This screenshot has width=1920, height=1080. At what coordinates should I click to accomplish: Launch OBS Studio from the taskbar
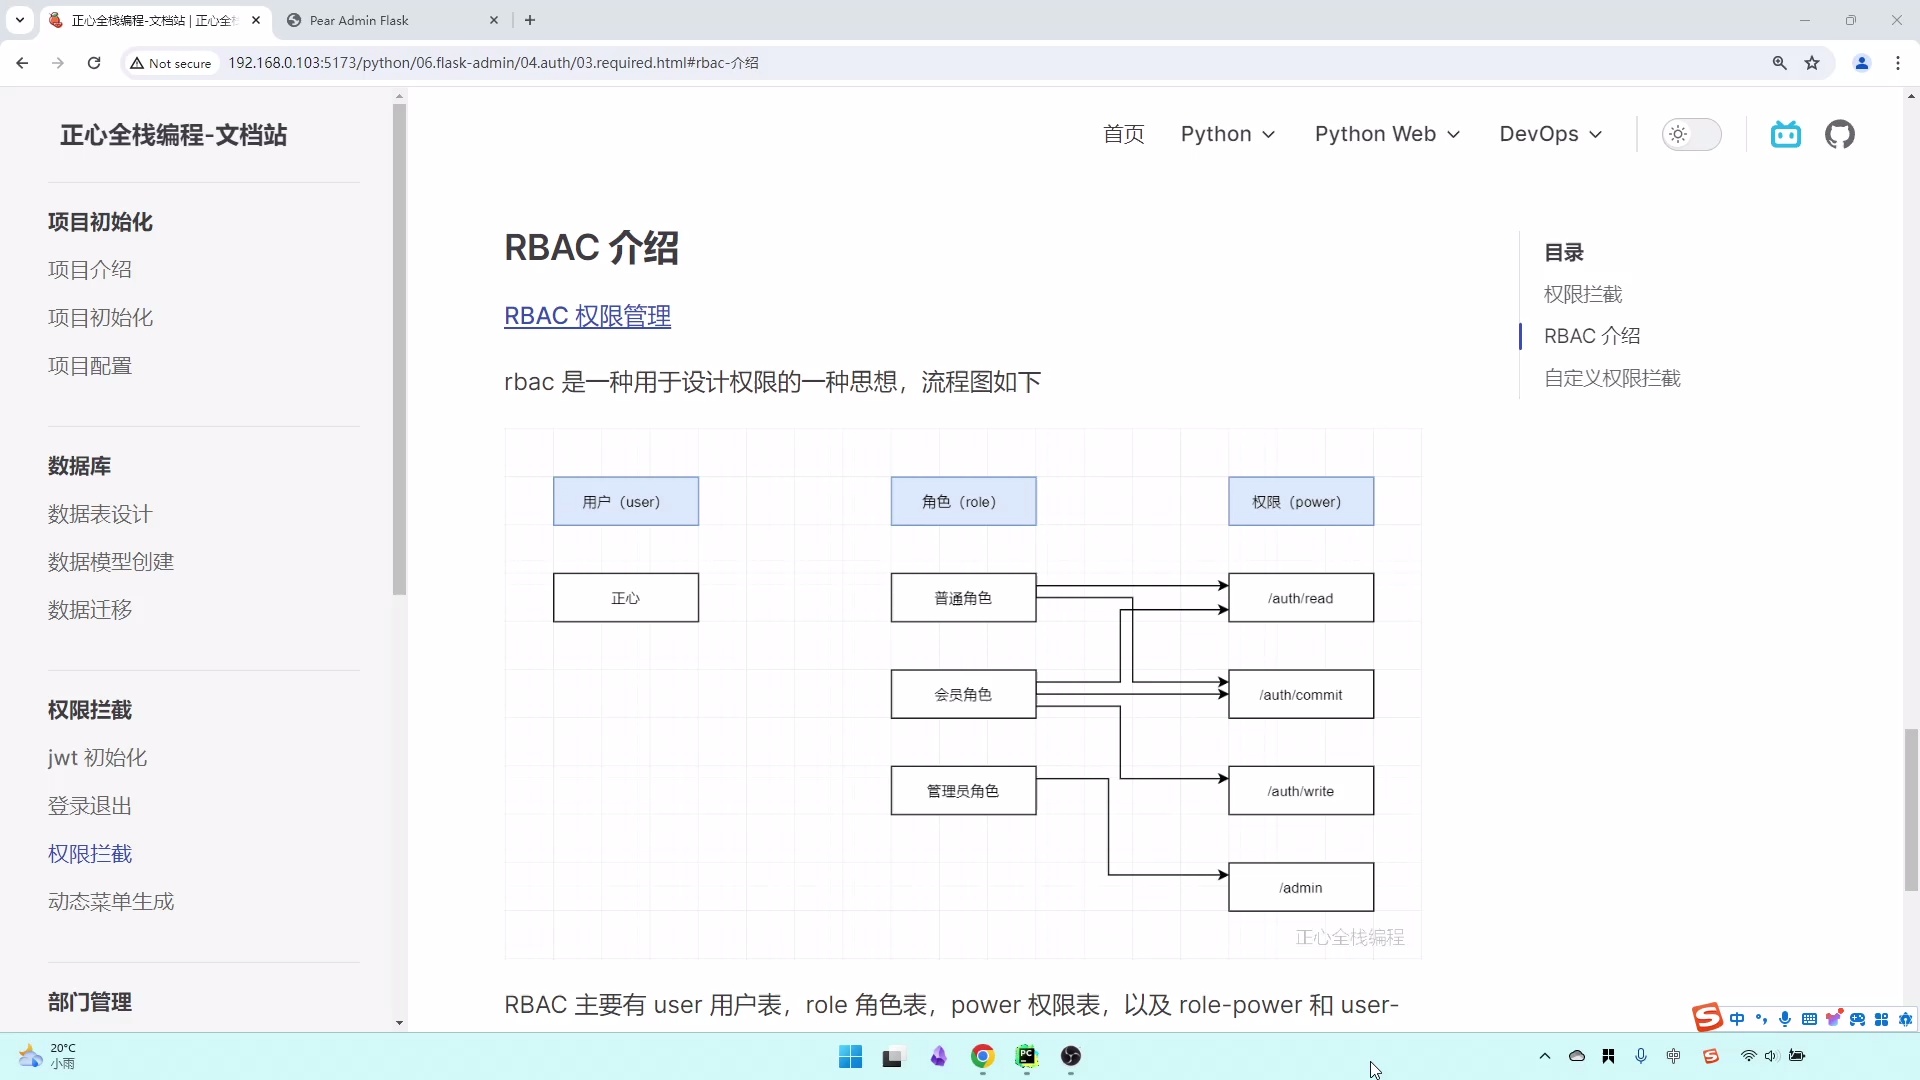[1072, 1057]
